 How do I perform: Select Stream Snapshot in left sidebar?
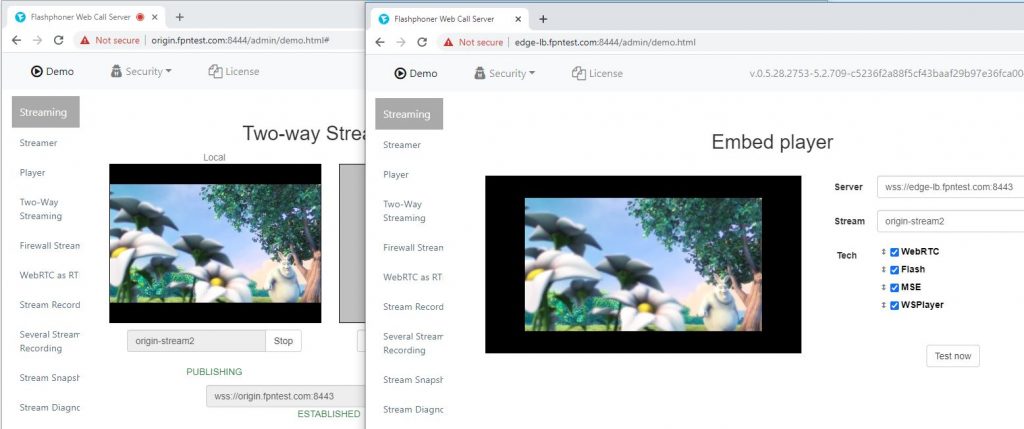coord(49,377)
